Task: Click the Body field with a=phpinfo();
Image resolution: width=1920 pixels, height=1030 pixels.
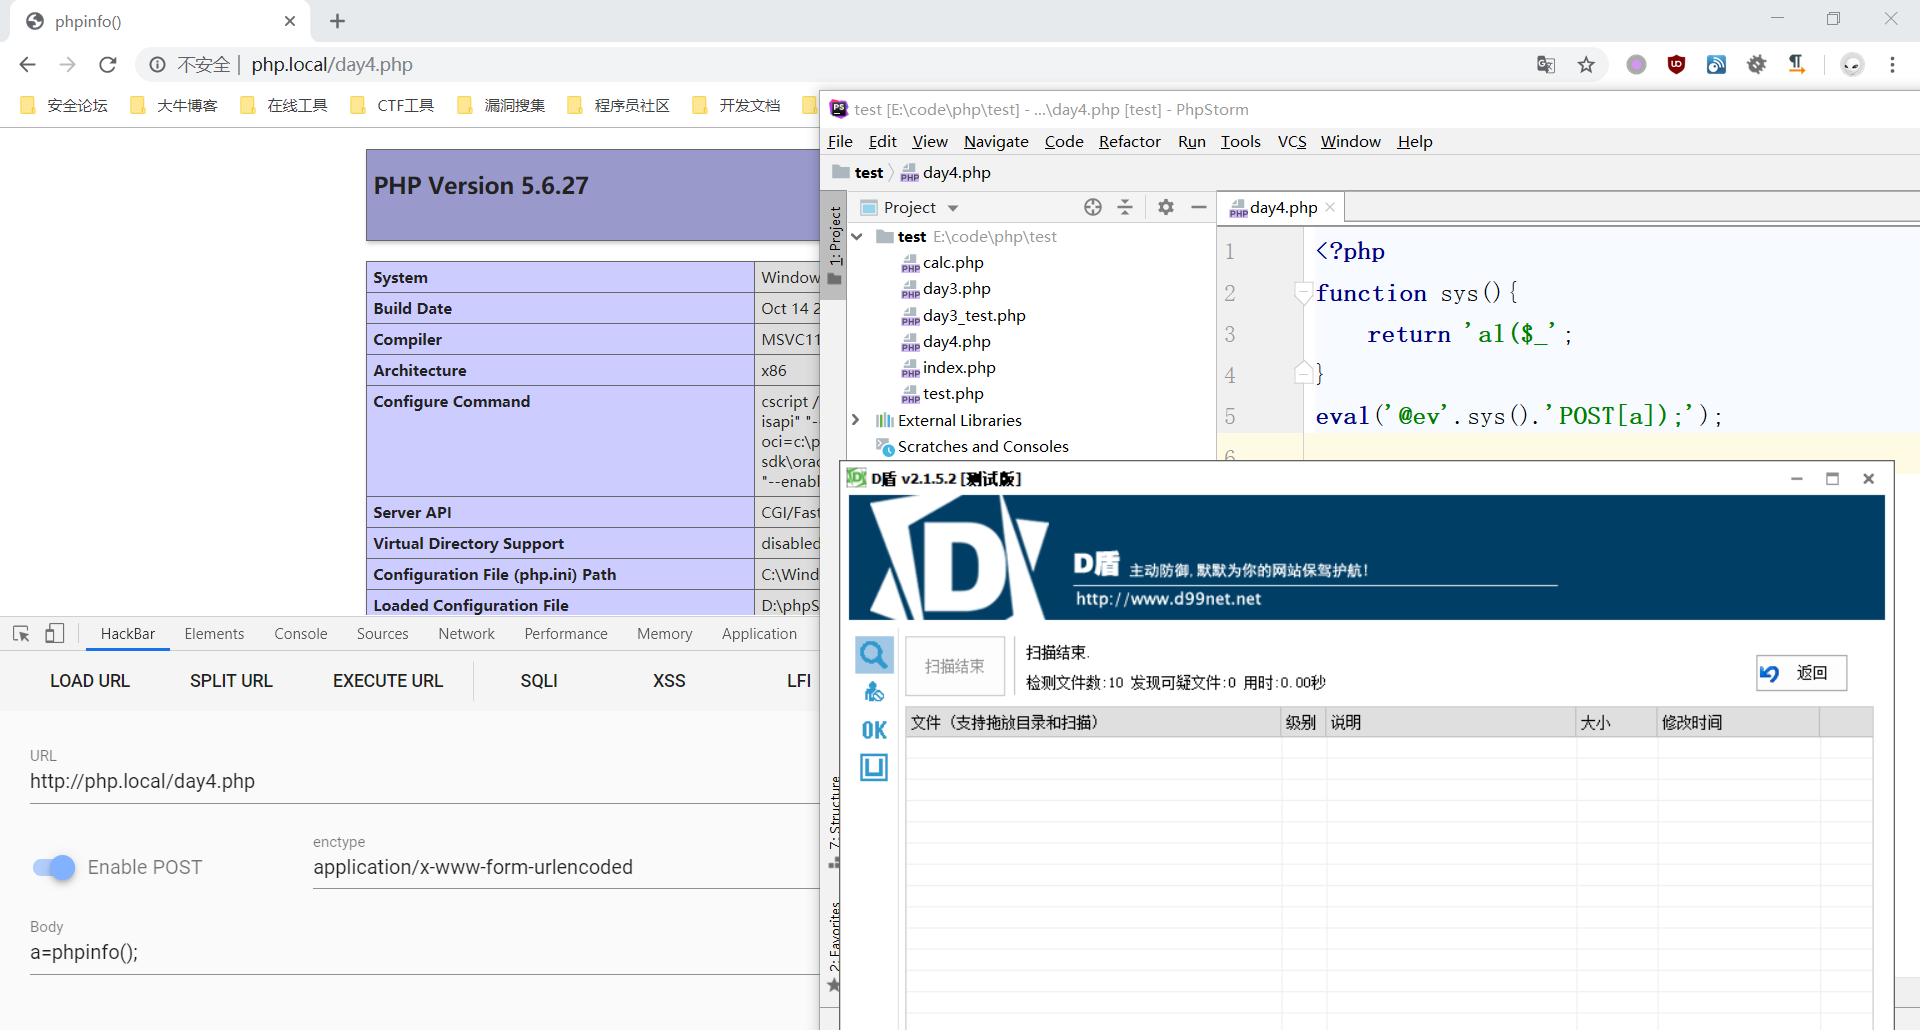Action: pyautogui.click(x=424, y=953)
